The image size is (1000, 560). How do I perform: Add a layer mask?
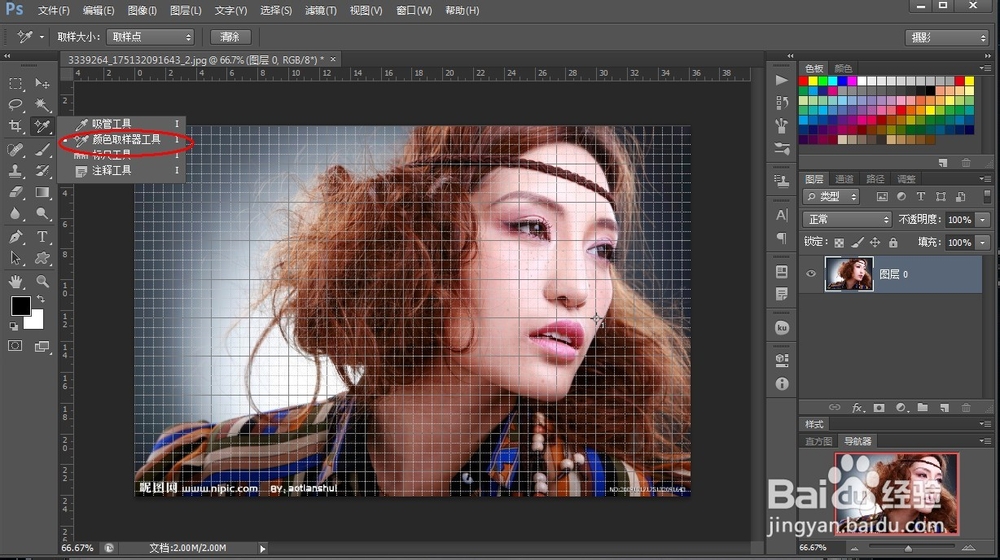tap(879, 408)
